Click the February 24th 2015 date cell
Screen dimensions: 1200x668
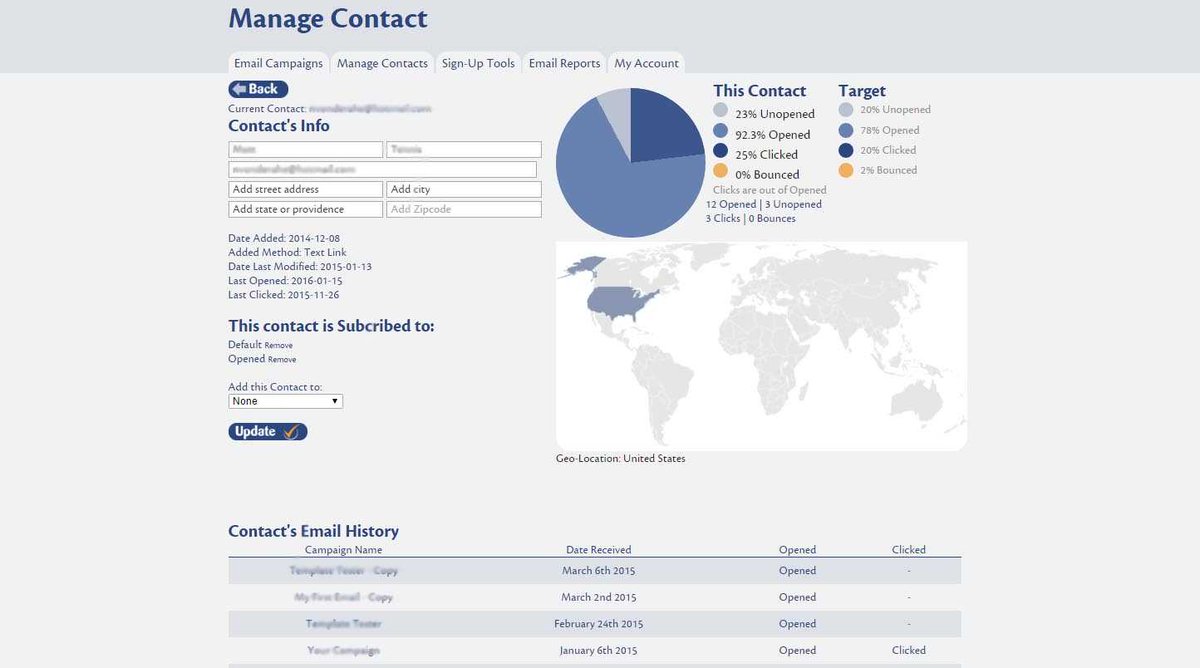598,624
